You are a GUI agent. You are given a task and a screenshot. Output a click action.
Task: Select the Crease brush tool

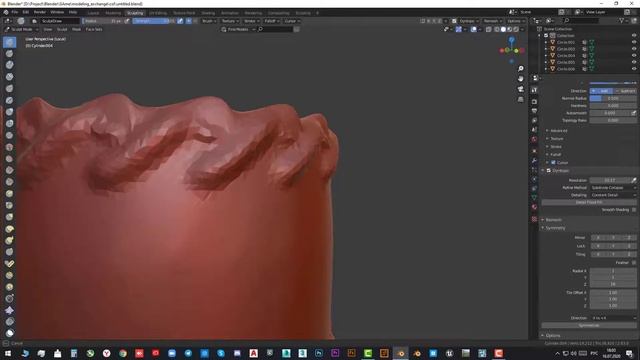click(9, 135)
